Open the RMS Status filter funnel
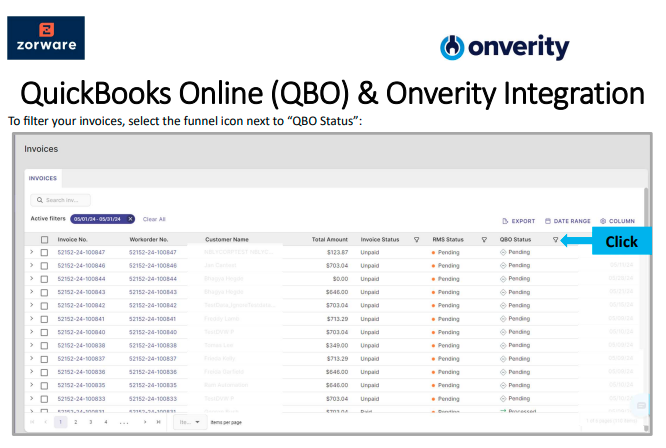666x448 pixels. 484,240
